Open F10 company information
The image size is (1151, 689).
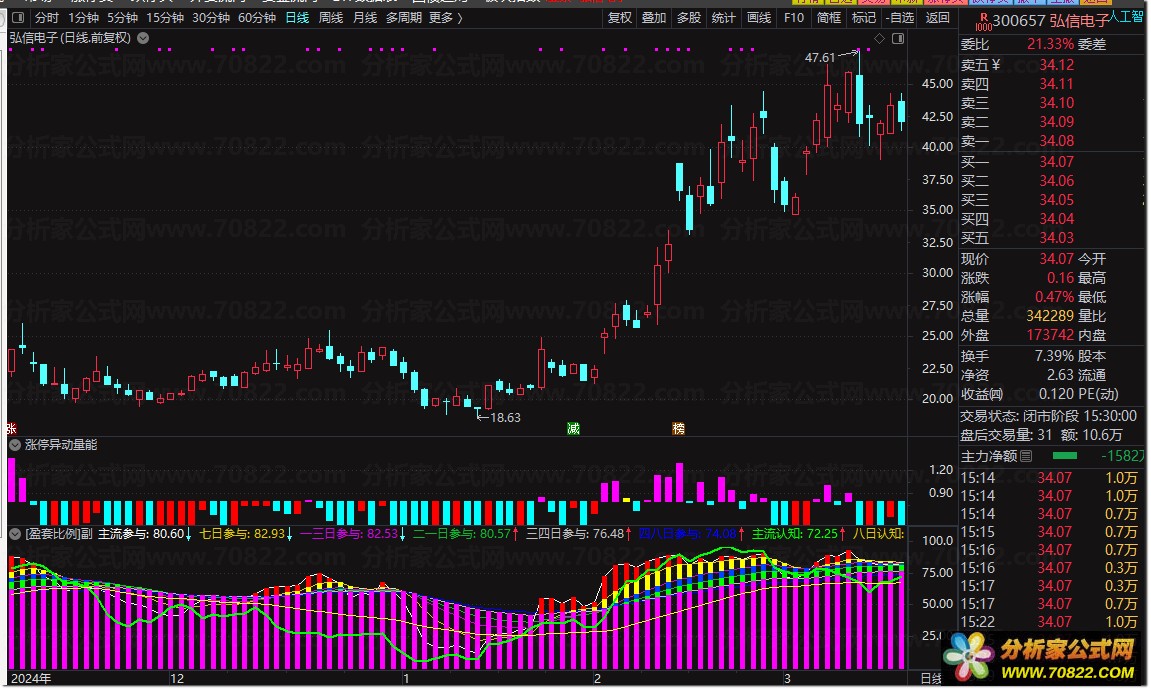point(794,18)
